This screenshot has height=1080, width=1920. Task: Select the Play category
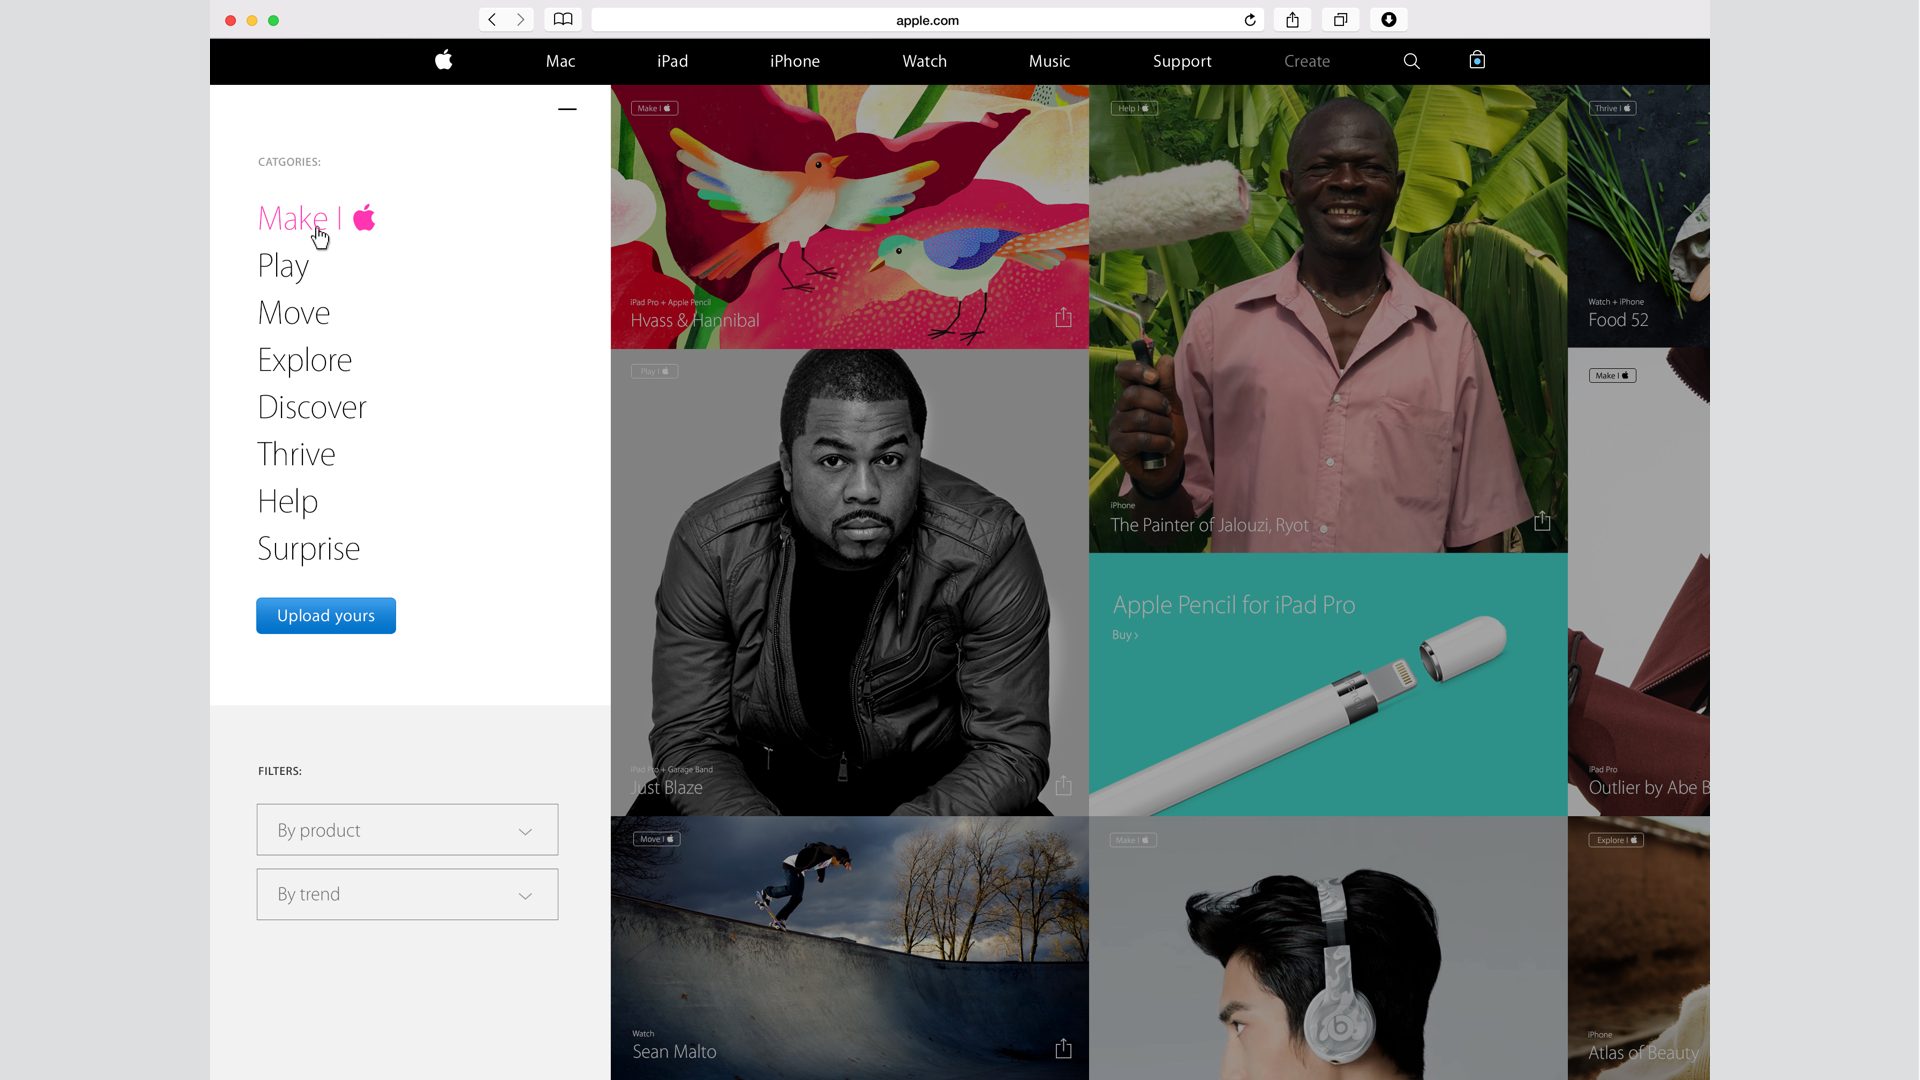tap(283, 266)
